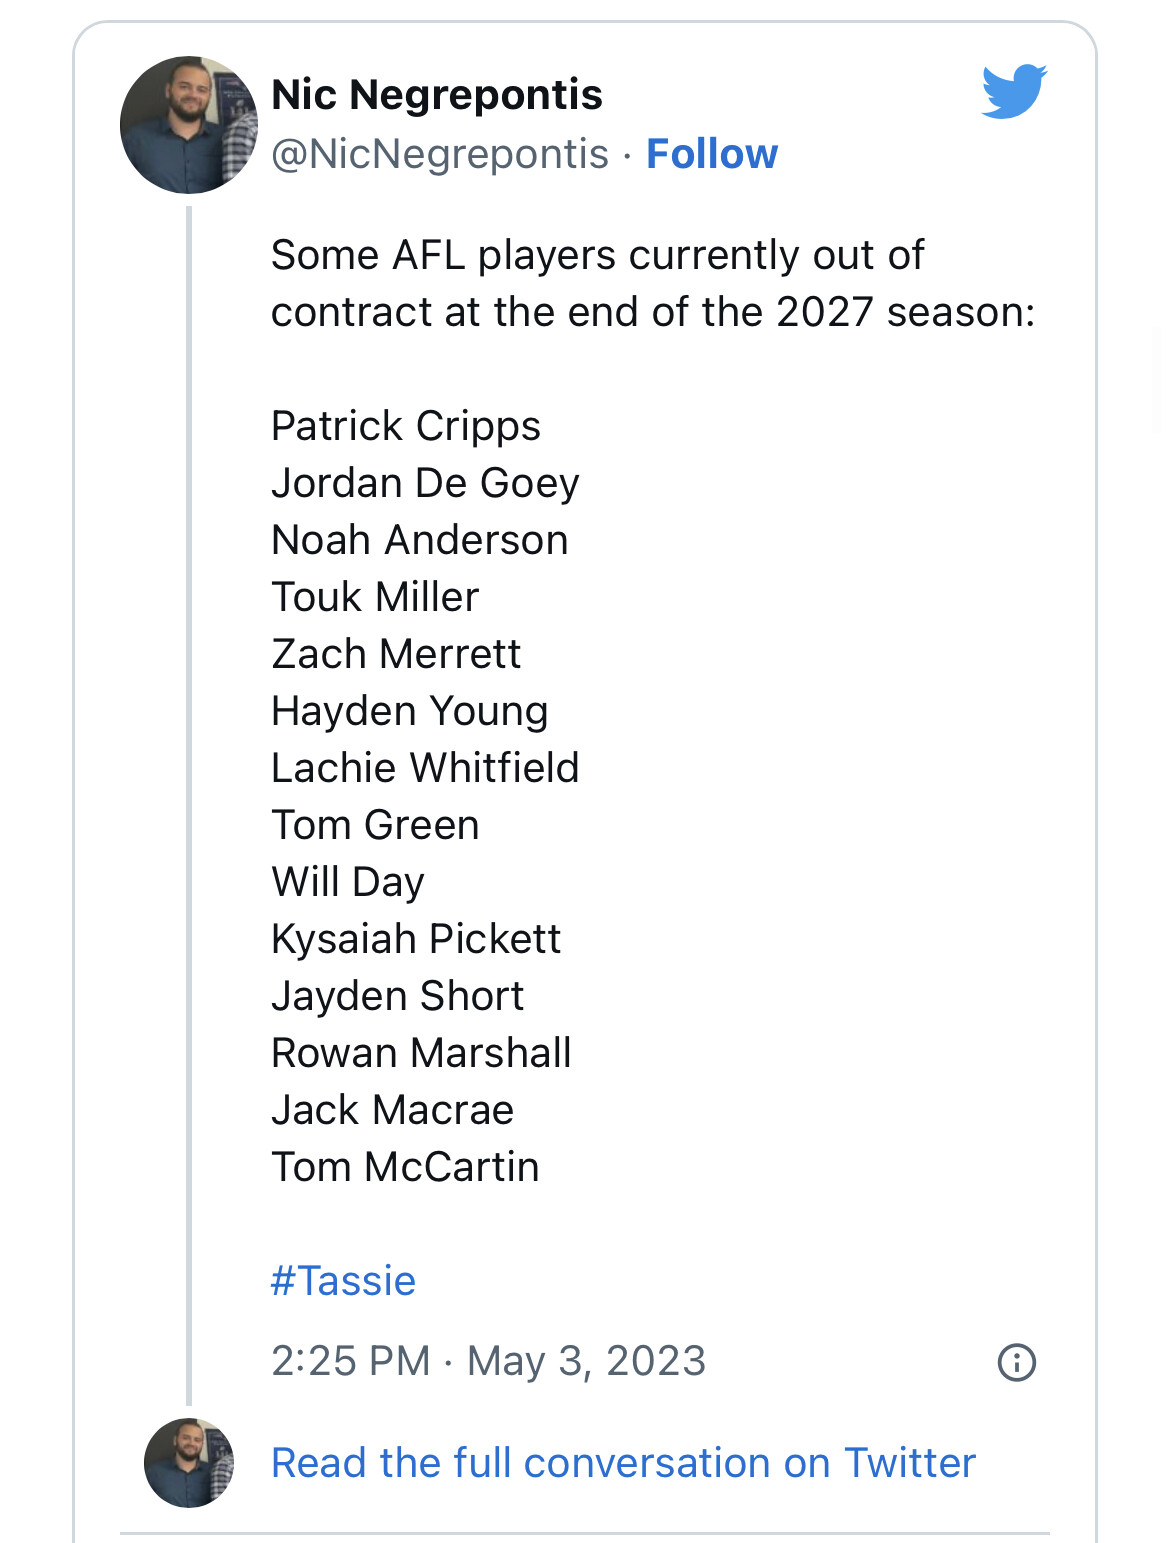Image resolution: width=1170 pixels, height=1543 pixels.
Task: Click the Twitter bird logo icon
Action: coord(1014,91)
